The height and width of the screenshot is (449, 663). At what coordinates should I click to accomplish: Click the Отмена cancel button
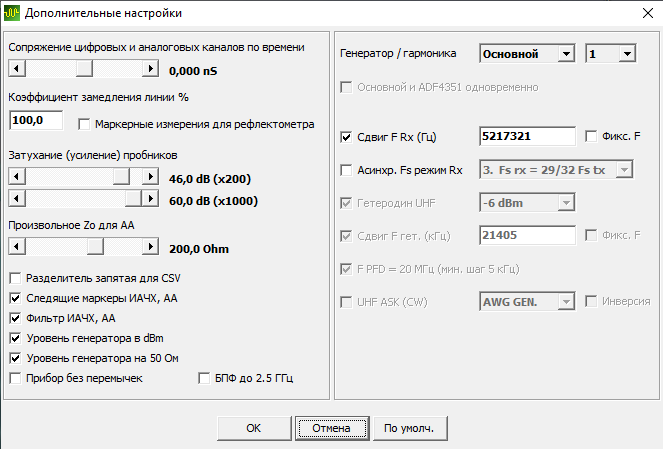pos(332,428)
